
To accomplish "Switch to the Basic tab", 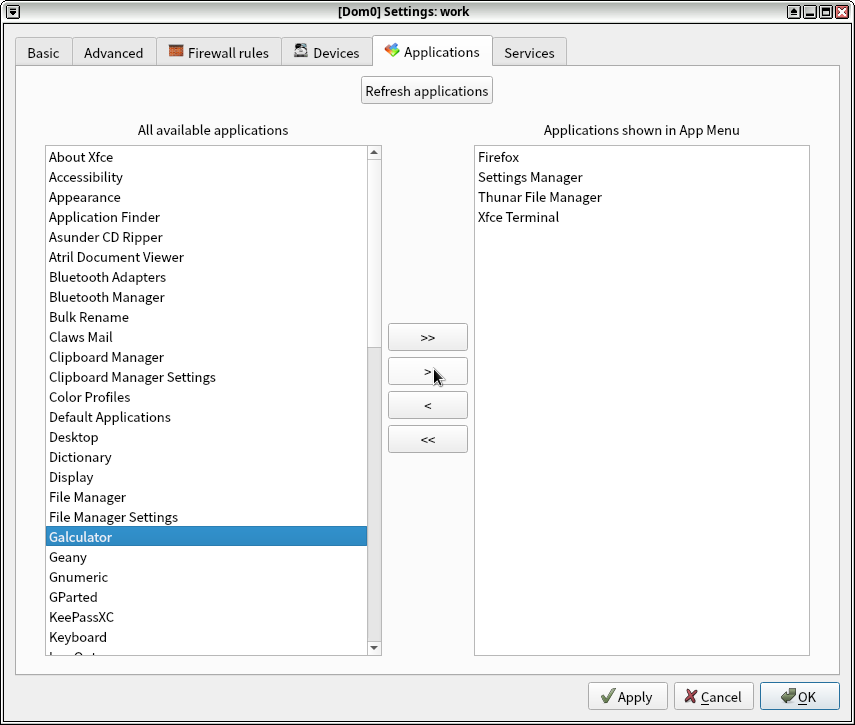I will (43, 52).
